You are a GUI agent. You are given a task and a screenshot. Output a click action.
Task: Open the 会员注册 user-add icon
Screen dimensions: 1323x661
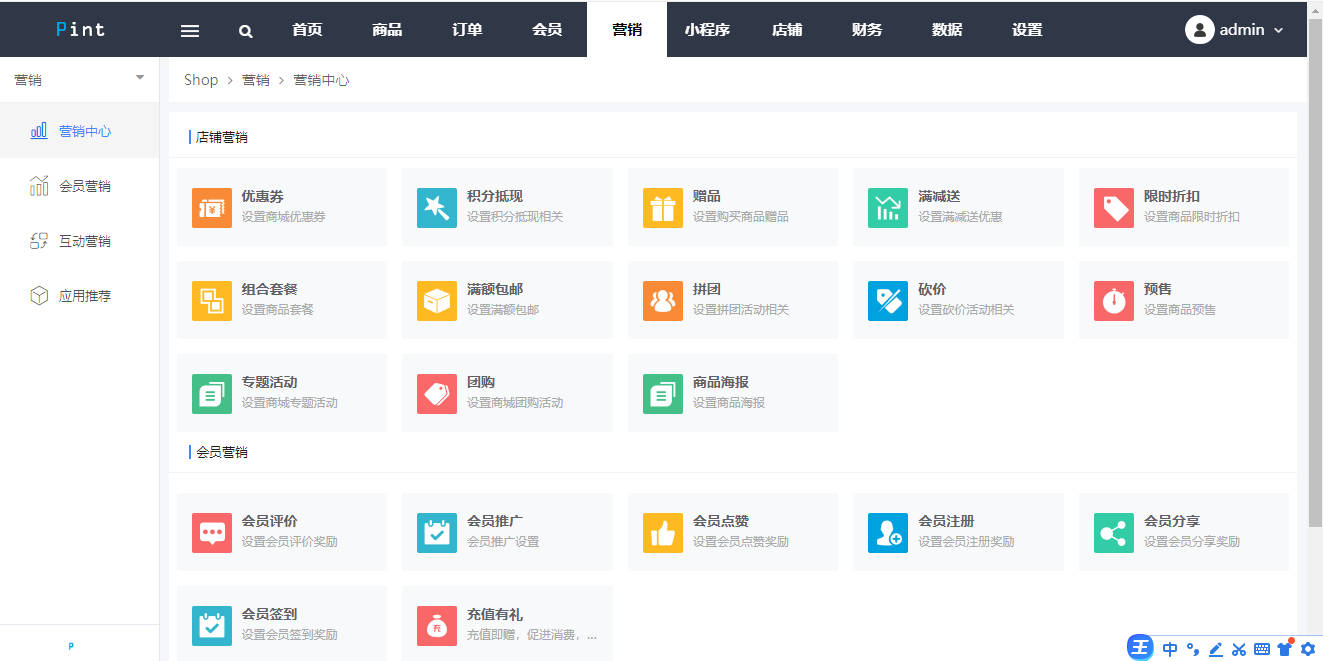(x=888, y=532)
